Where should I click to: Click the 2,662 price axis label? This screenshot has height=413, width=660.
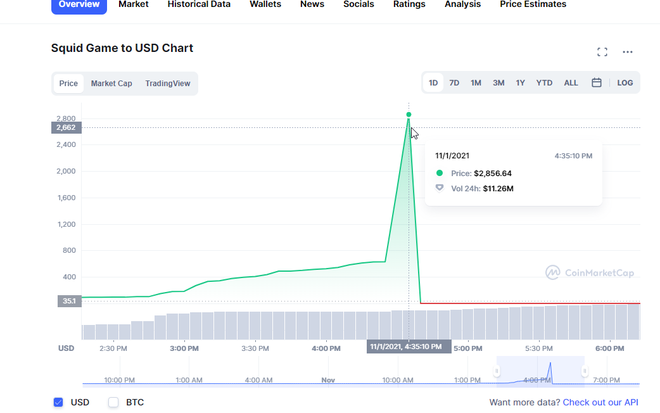tap(66, 128)
